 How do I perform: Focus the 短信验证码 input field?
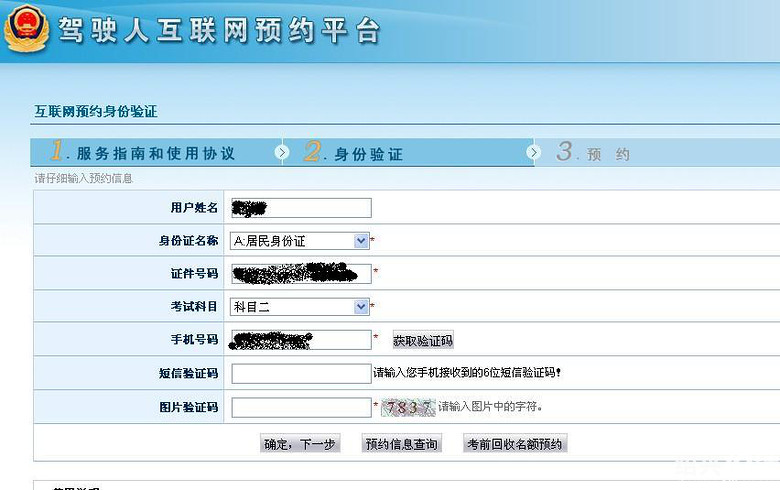click(301, 374)
